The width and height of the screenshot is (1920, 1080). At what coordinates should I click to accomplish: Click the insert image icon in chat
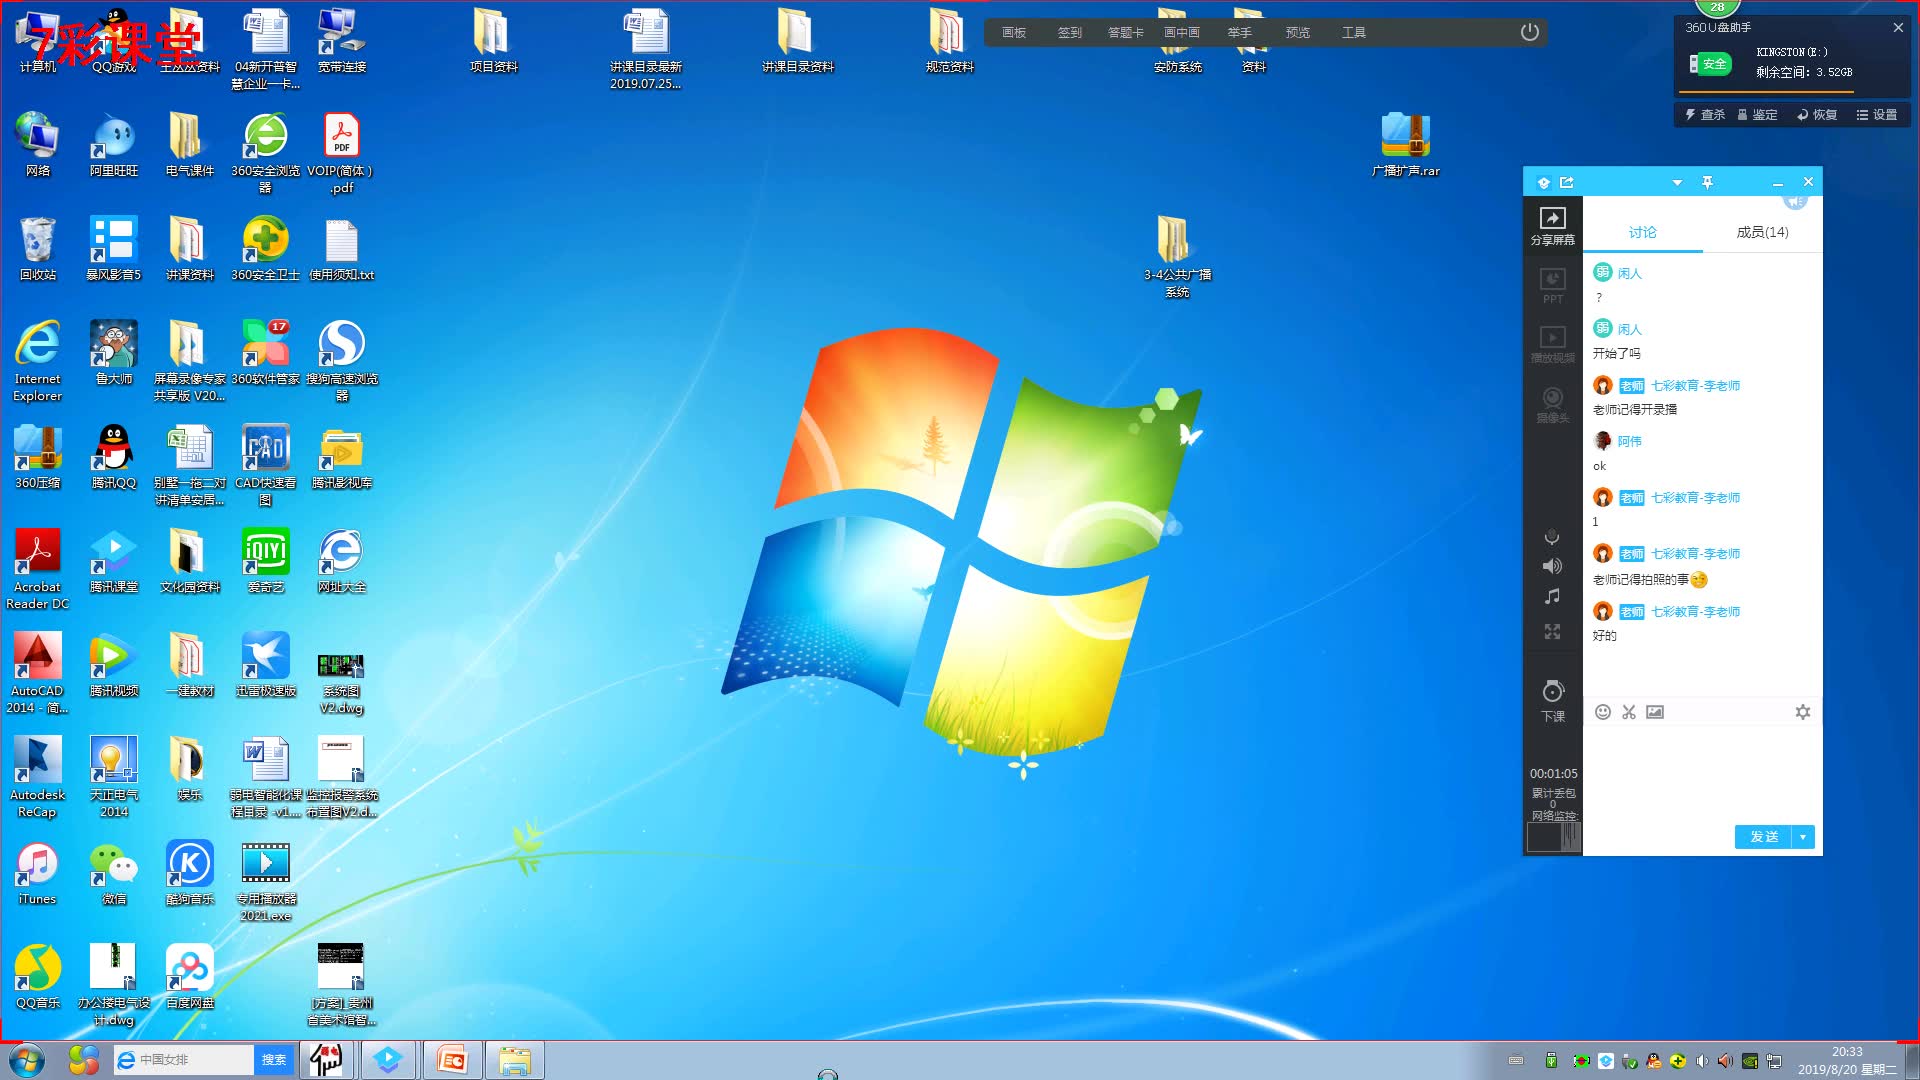click(1655, 712)
